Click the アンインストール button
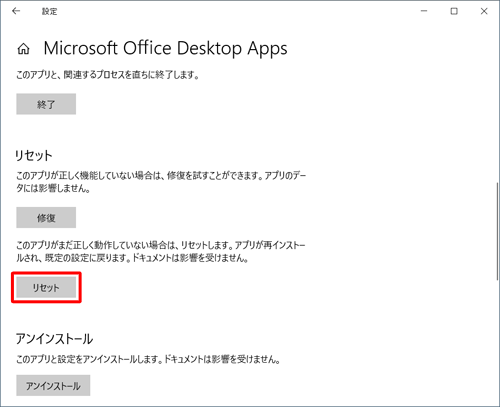This screenshot has width=500, height=407. [53, 386]
